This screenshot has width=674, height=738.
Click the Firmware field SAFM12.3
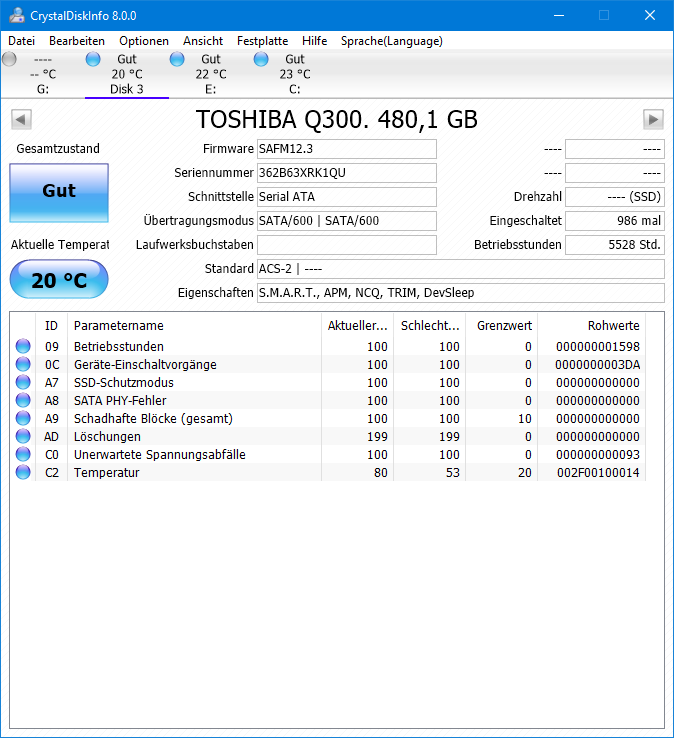coord(347,149)
